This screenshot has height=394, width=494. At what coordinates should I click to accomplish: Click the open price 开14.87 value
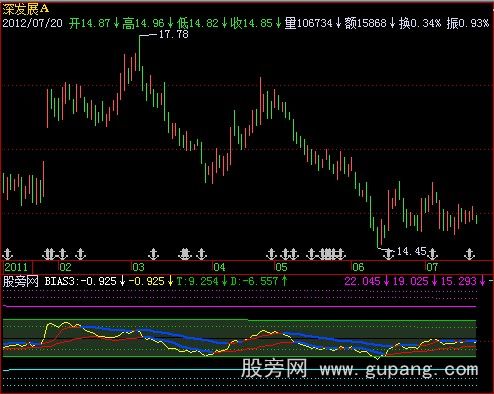coord(90,23)
